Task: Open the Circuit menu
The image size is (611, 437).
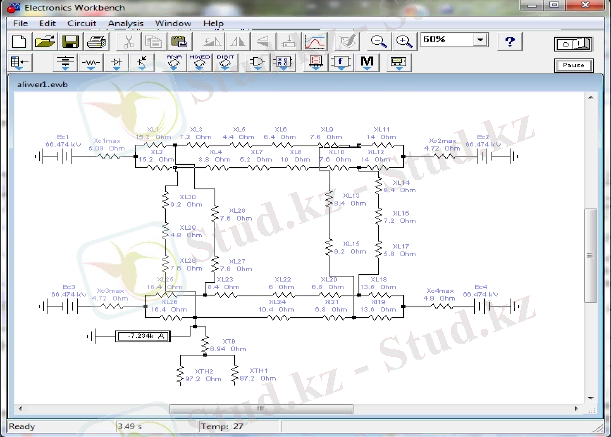Action: click(82, 22)
